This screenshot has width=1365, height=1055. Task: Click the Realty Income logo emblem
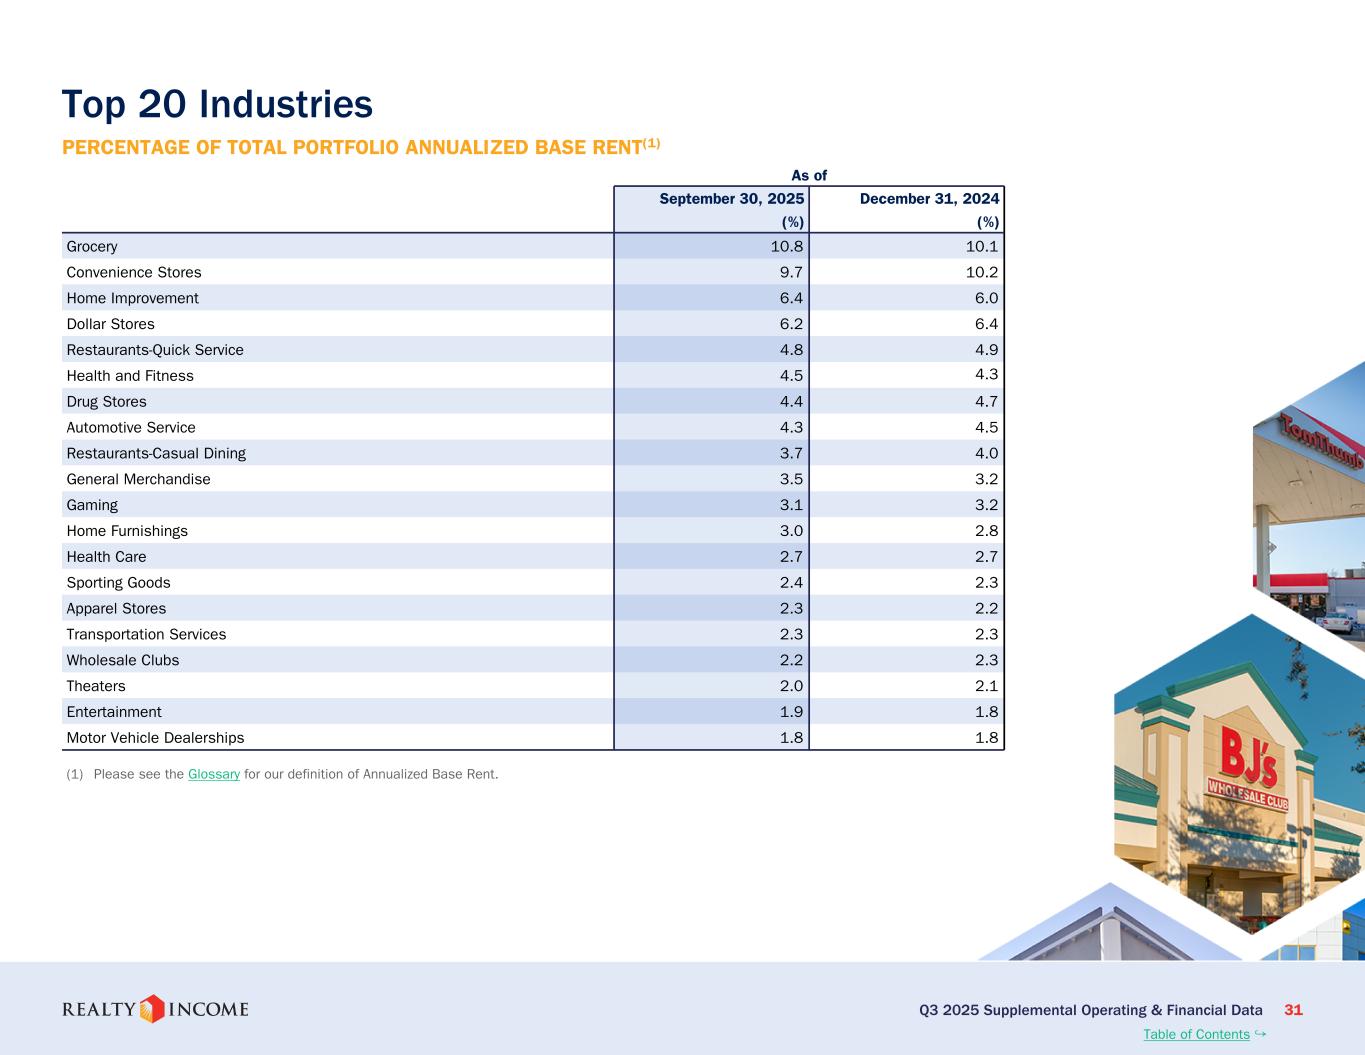pos(152,1009)
